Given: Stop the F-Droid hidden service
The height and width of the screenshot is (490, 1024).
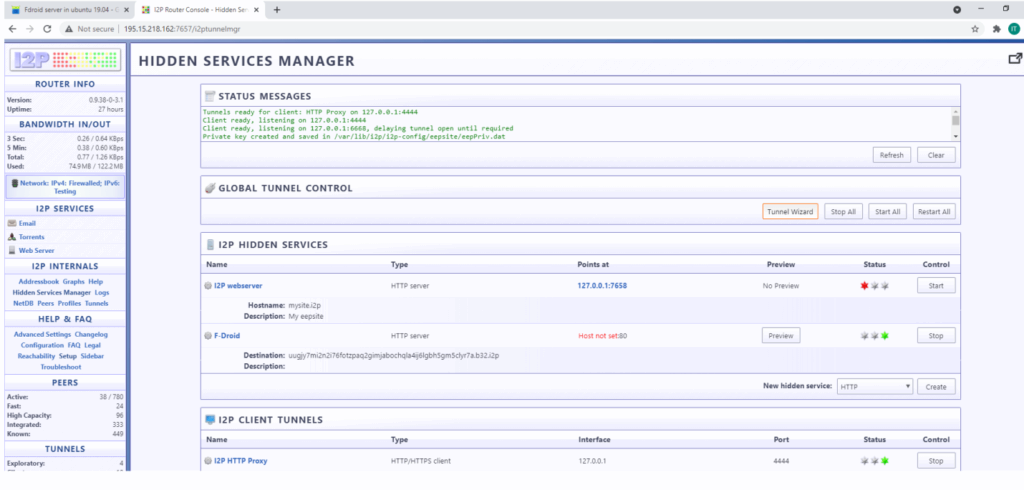Looking at the screenshot, I should pyautogui.click(x=936, y=336).
